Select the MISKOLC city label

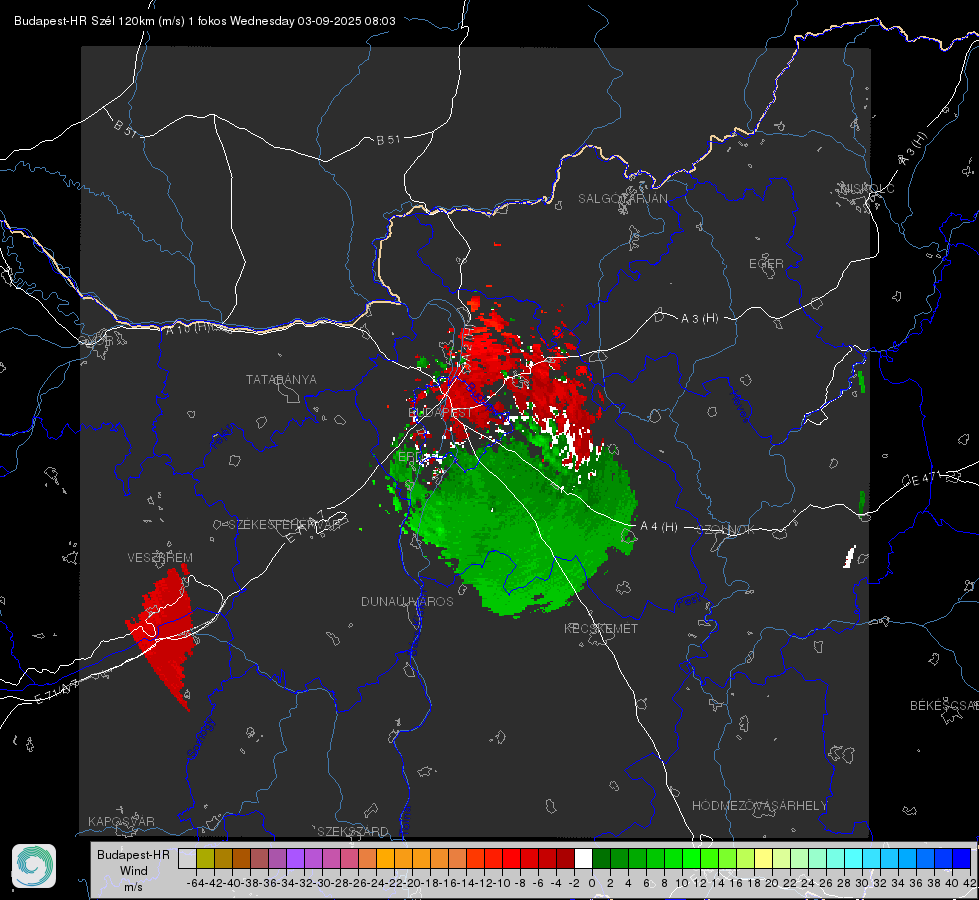867,188
